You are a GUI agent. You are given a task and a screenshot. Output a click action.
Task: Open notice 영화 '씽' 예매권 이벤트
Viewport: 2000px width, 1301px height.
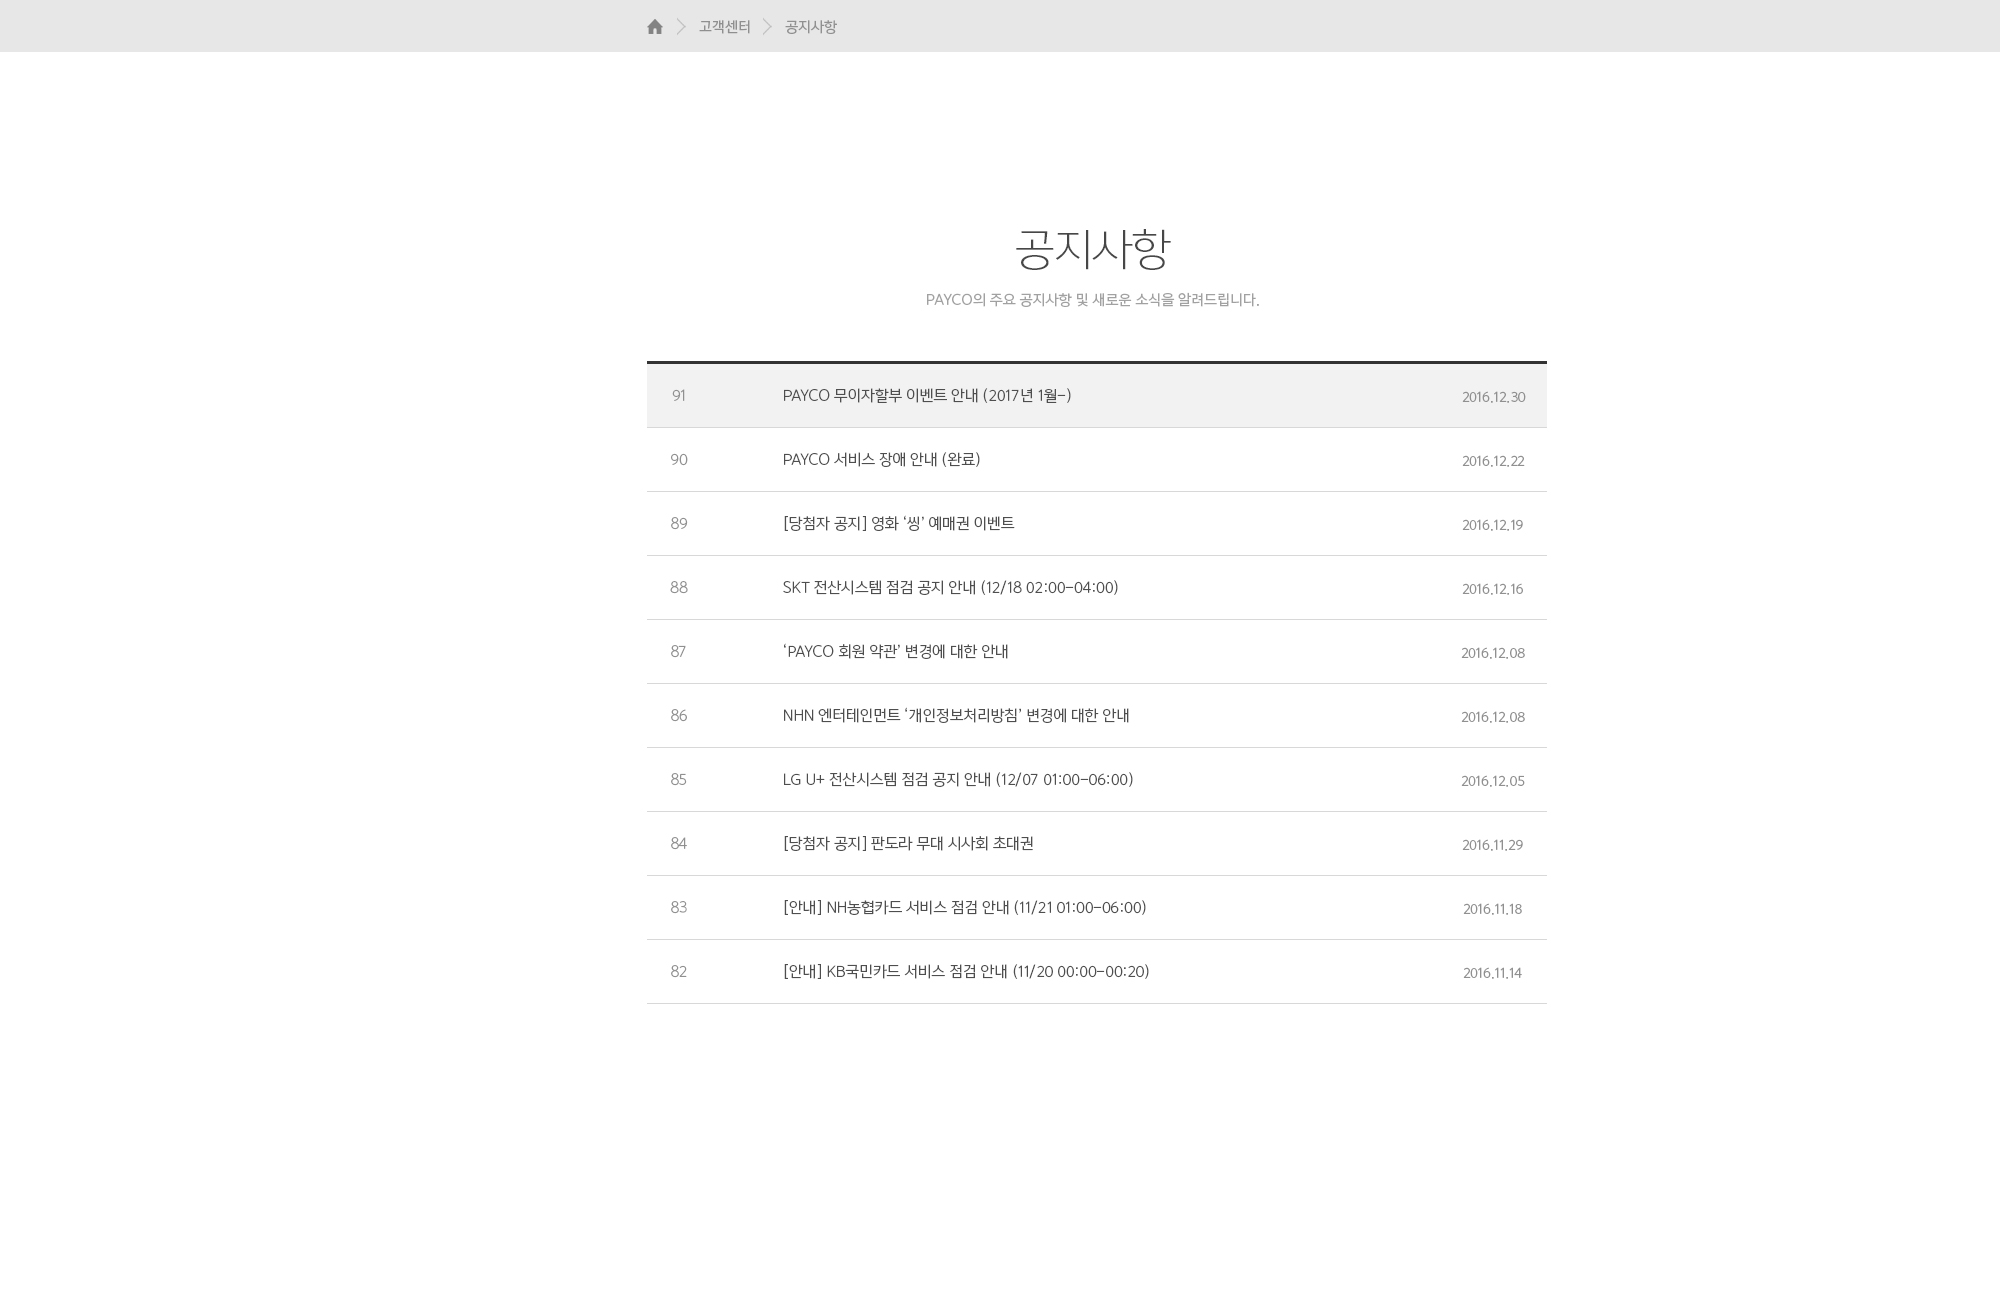tap(898, 524)
